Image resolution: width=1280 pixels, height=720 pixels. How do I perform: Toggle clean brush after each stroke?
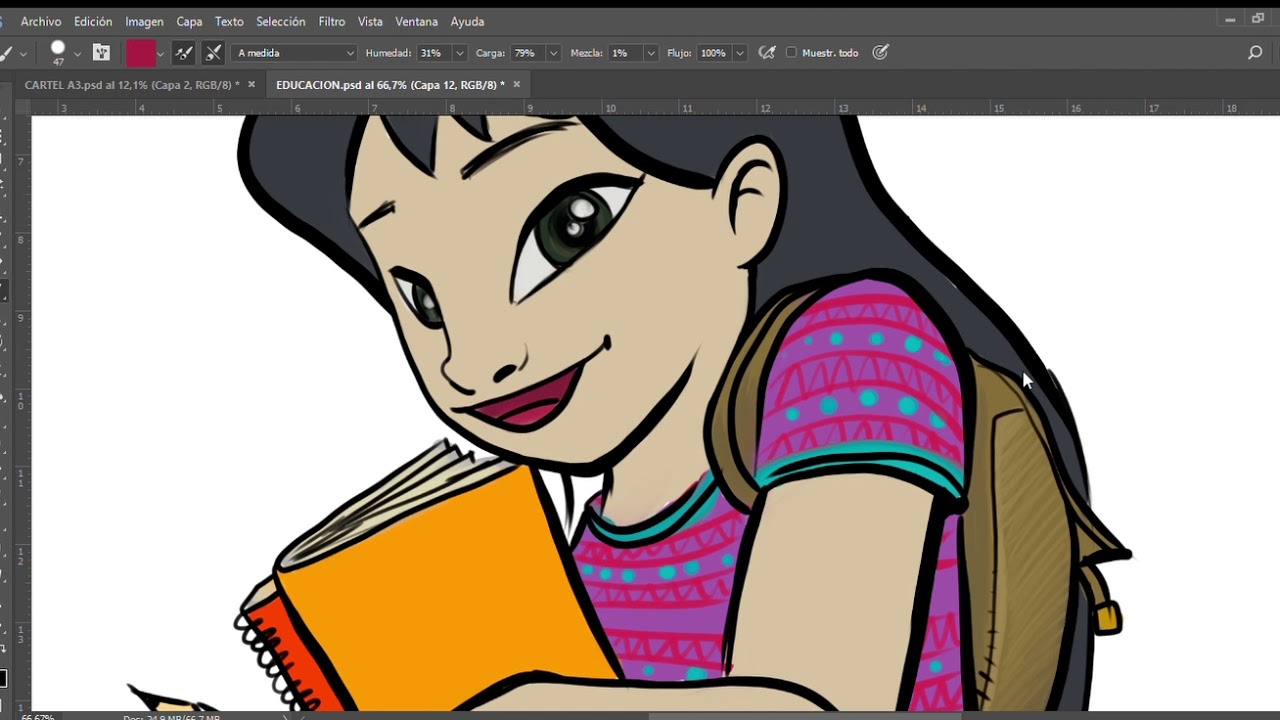pos(213,53)
